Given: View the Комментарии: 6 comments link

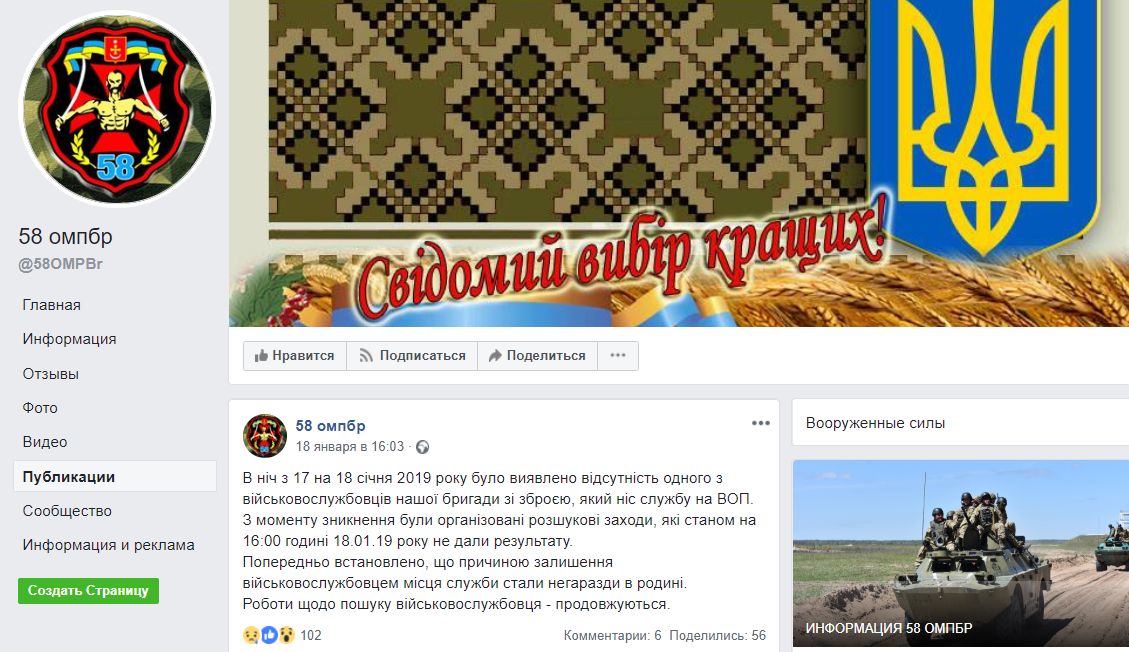Looking at the screenshot, I should (612, 635).
